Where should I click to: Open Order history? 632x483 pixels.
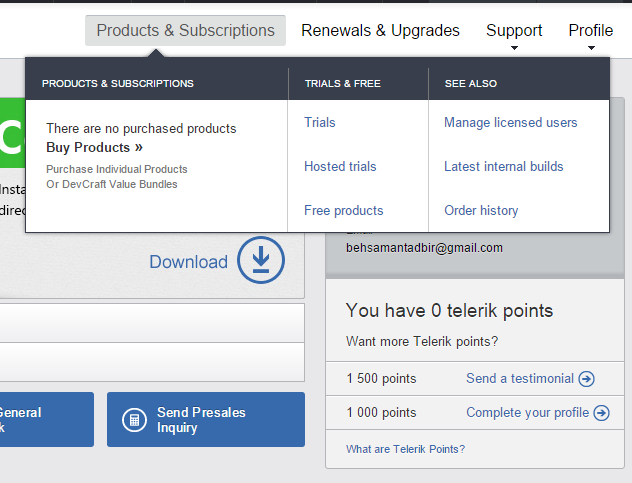coord(481,210)
